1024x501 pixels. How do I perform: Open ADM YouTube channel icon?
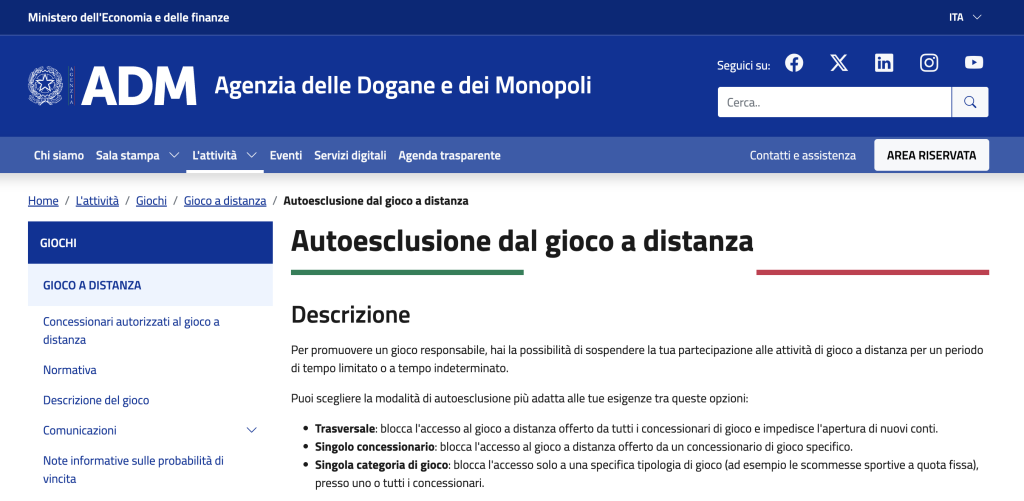pyautogui.click(x=974, y=63)
